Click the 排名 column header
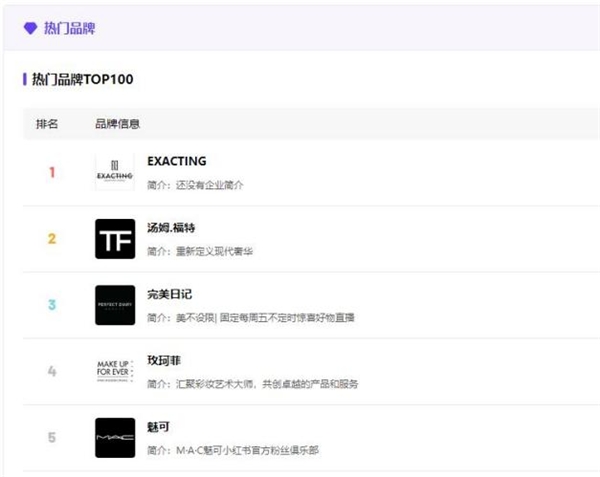This screenshot has width=600, height=477. tap(47, 124)
